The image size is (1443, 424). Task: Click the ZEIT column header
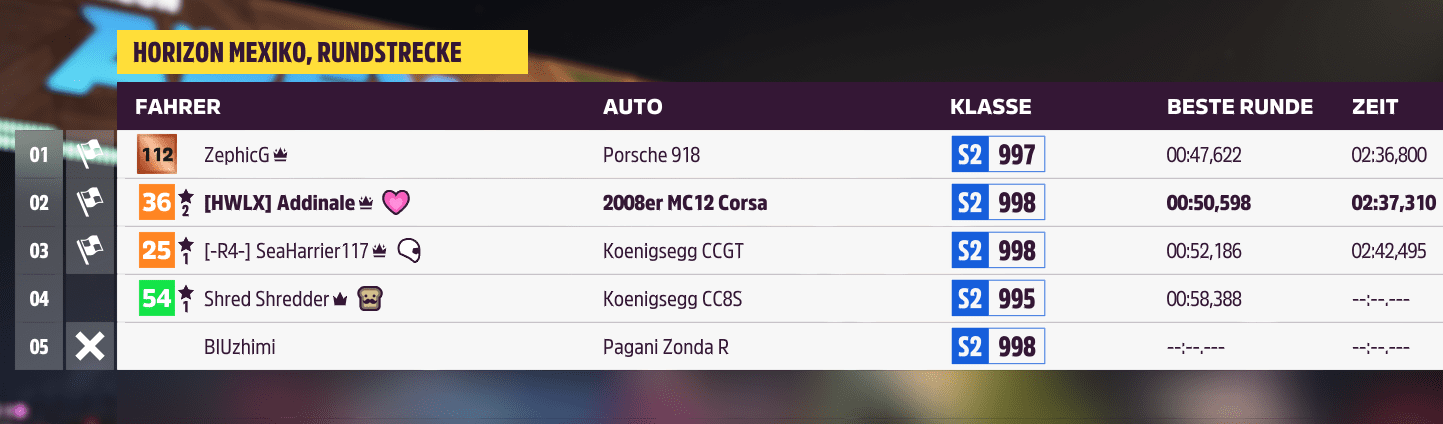(x=1374, y=107)
